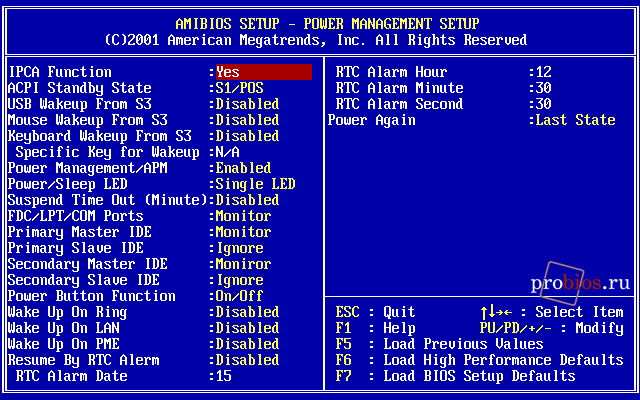Select Primary Slave IDE Ignore value
Image resolution: width=640 pixels, height=400 pixels.
tap(240, 248)
